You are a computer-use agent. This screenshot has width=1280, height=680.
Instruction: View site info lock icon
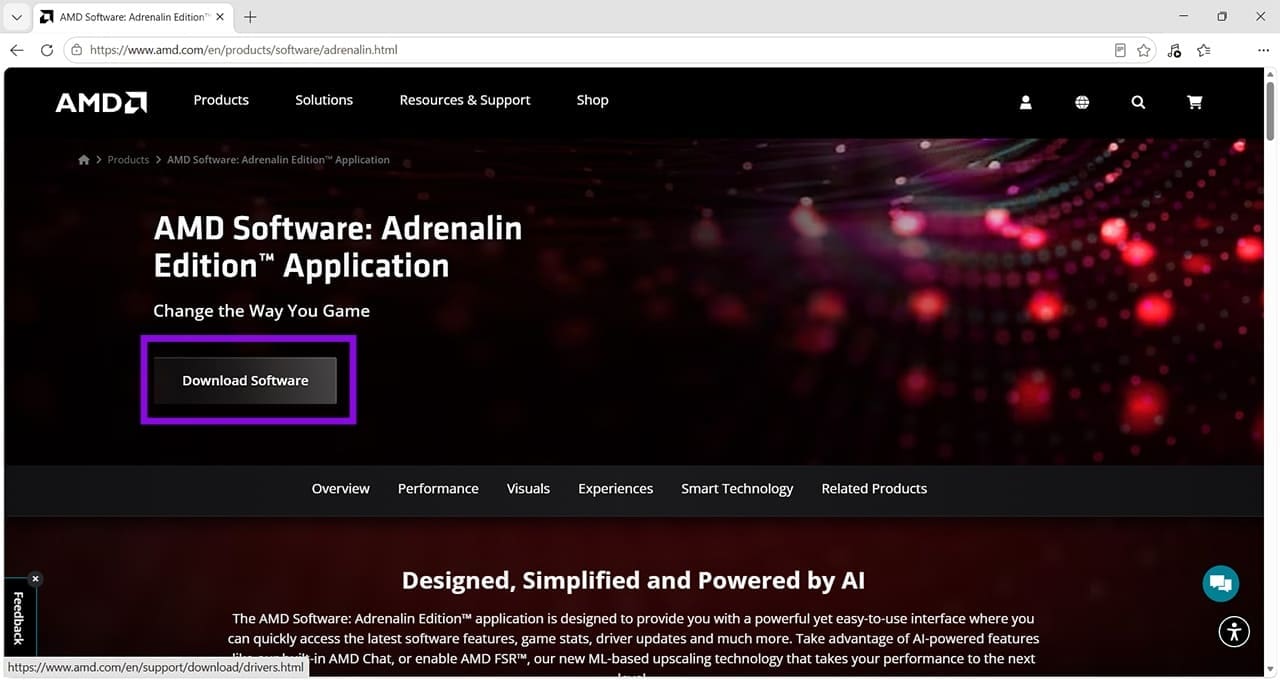[x=77, y=50]
